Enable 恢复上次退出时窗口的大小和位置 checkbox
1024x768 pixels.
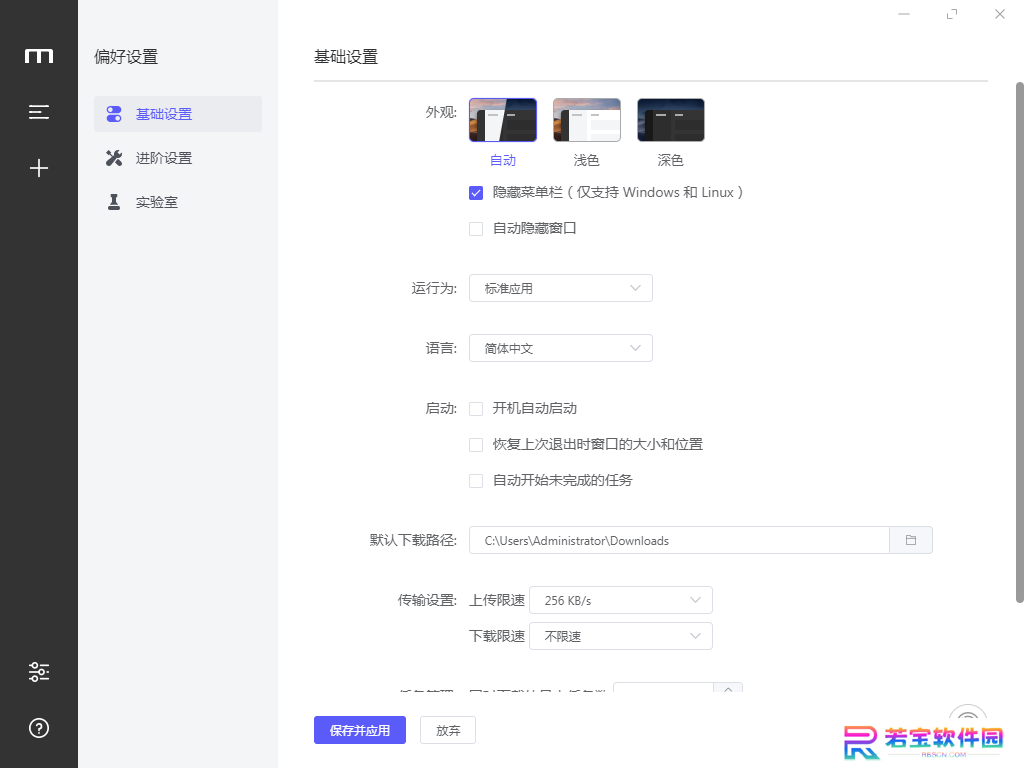coord(476,445)
